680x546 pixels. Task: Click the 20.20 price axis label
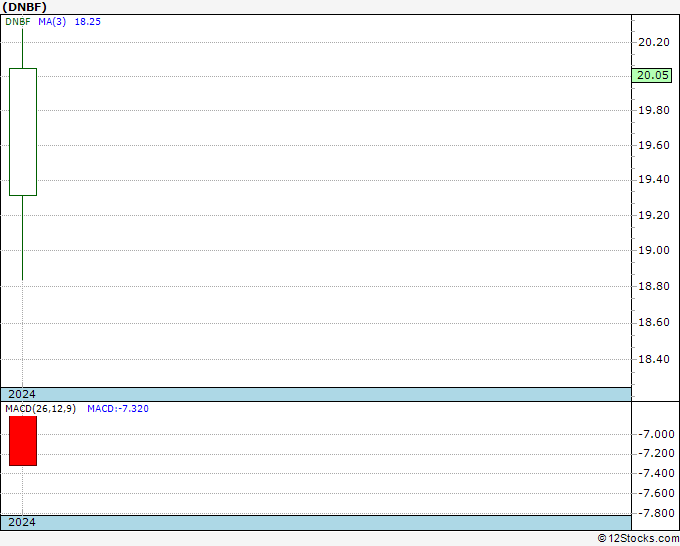[654, 42]
